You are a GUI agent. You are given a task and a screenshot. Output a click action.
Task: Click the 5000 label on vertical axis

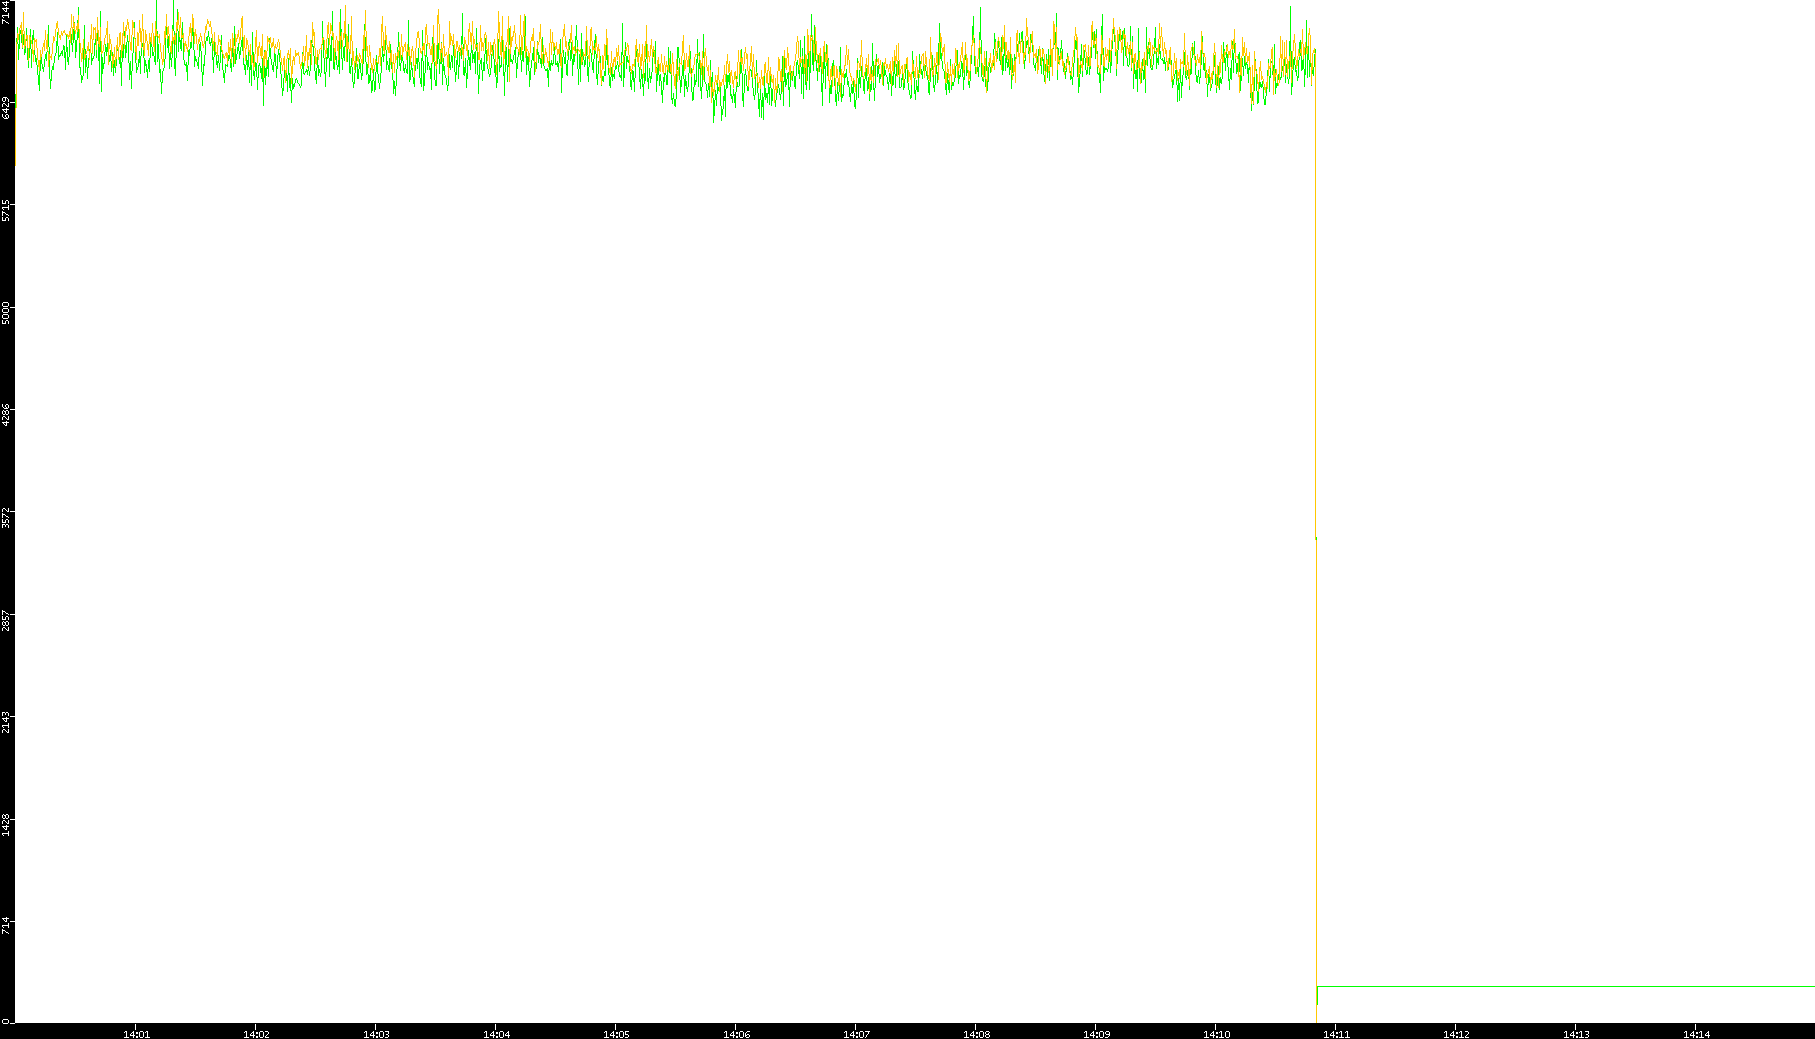pyautogui.click(x=7, y=312)
